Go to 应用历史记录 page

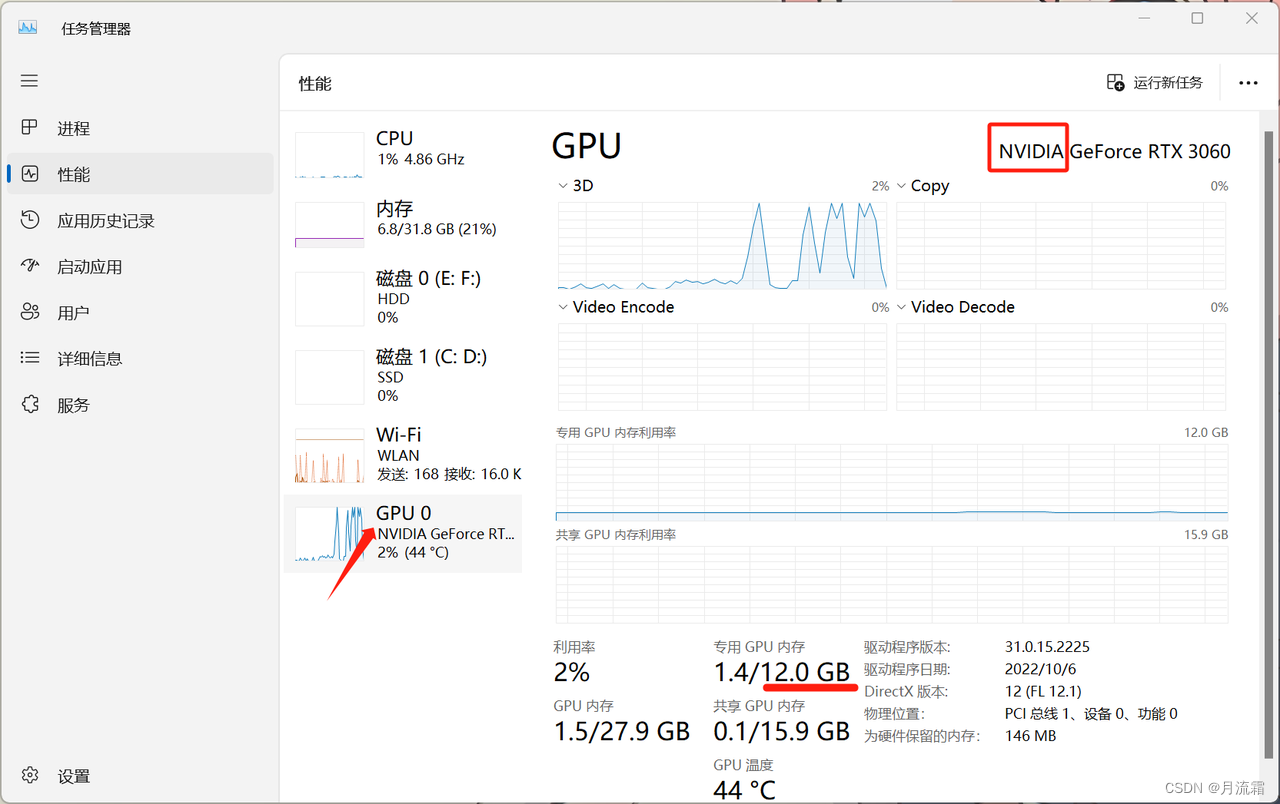140,220
